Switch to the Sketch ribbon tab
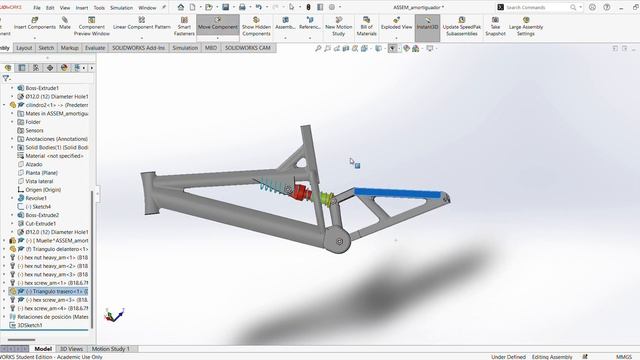 tap(46, 48)
